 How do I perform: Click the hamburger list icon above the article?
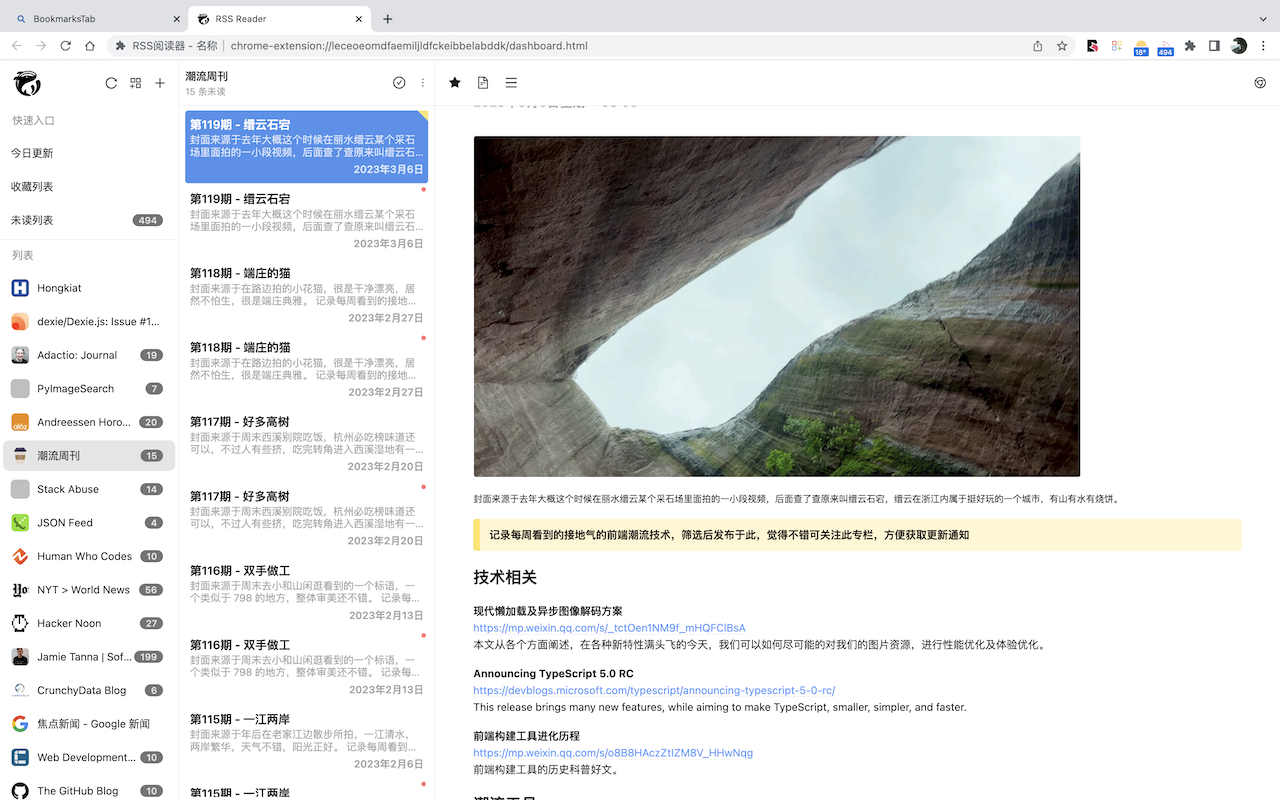pos(511,83)
